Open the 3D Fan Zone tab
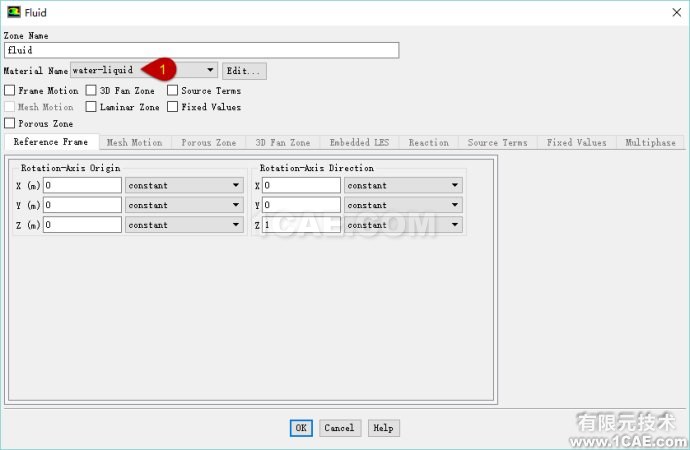 click(283, 143)
